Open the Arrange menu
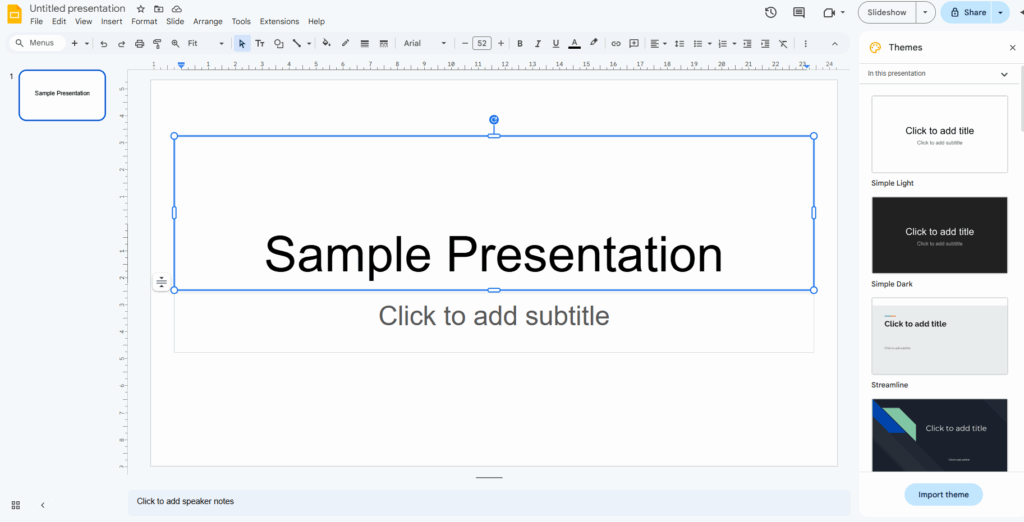Viewport: 1024px width, 522px height. point(208,21)
